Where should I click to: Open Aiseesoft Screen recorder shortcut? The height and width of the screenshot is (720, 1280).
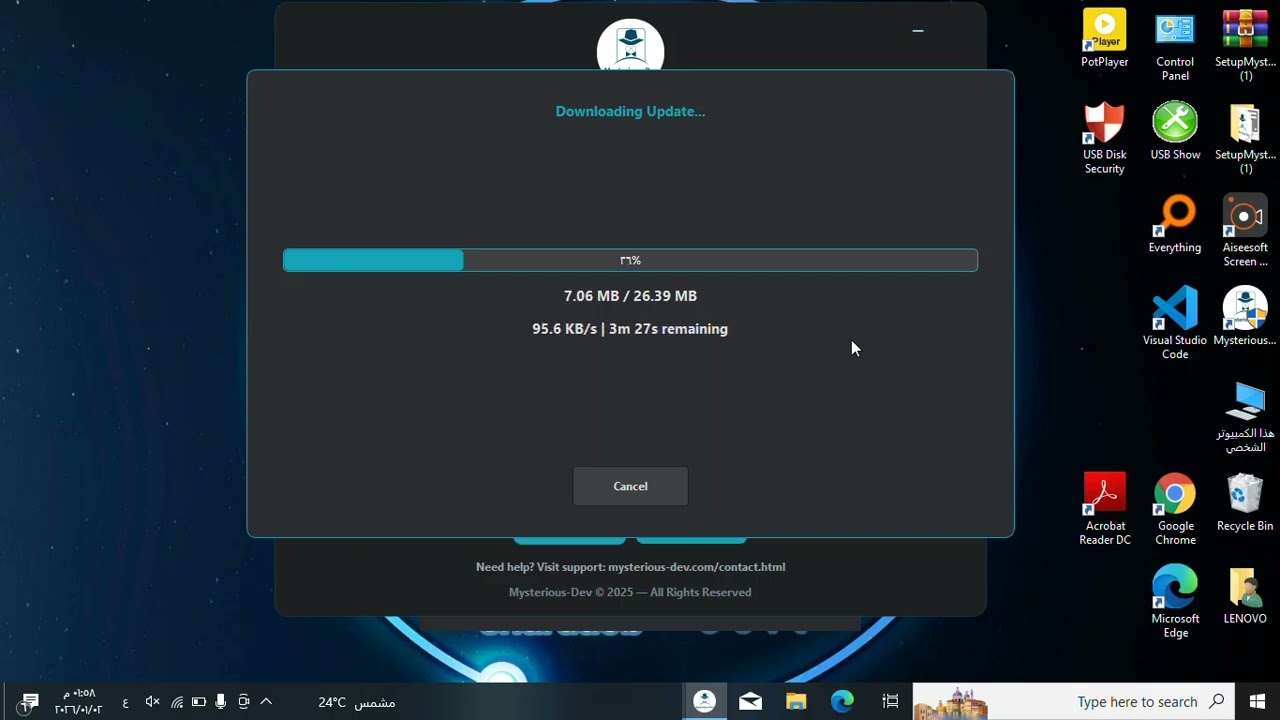pos(1245,231)
